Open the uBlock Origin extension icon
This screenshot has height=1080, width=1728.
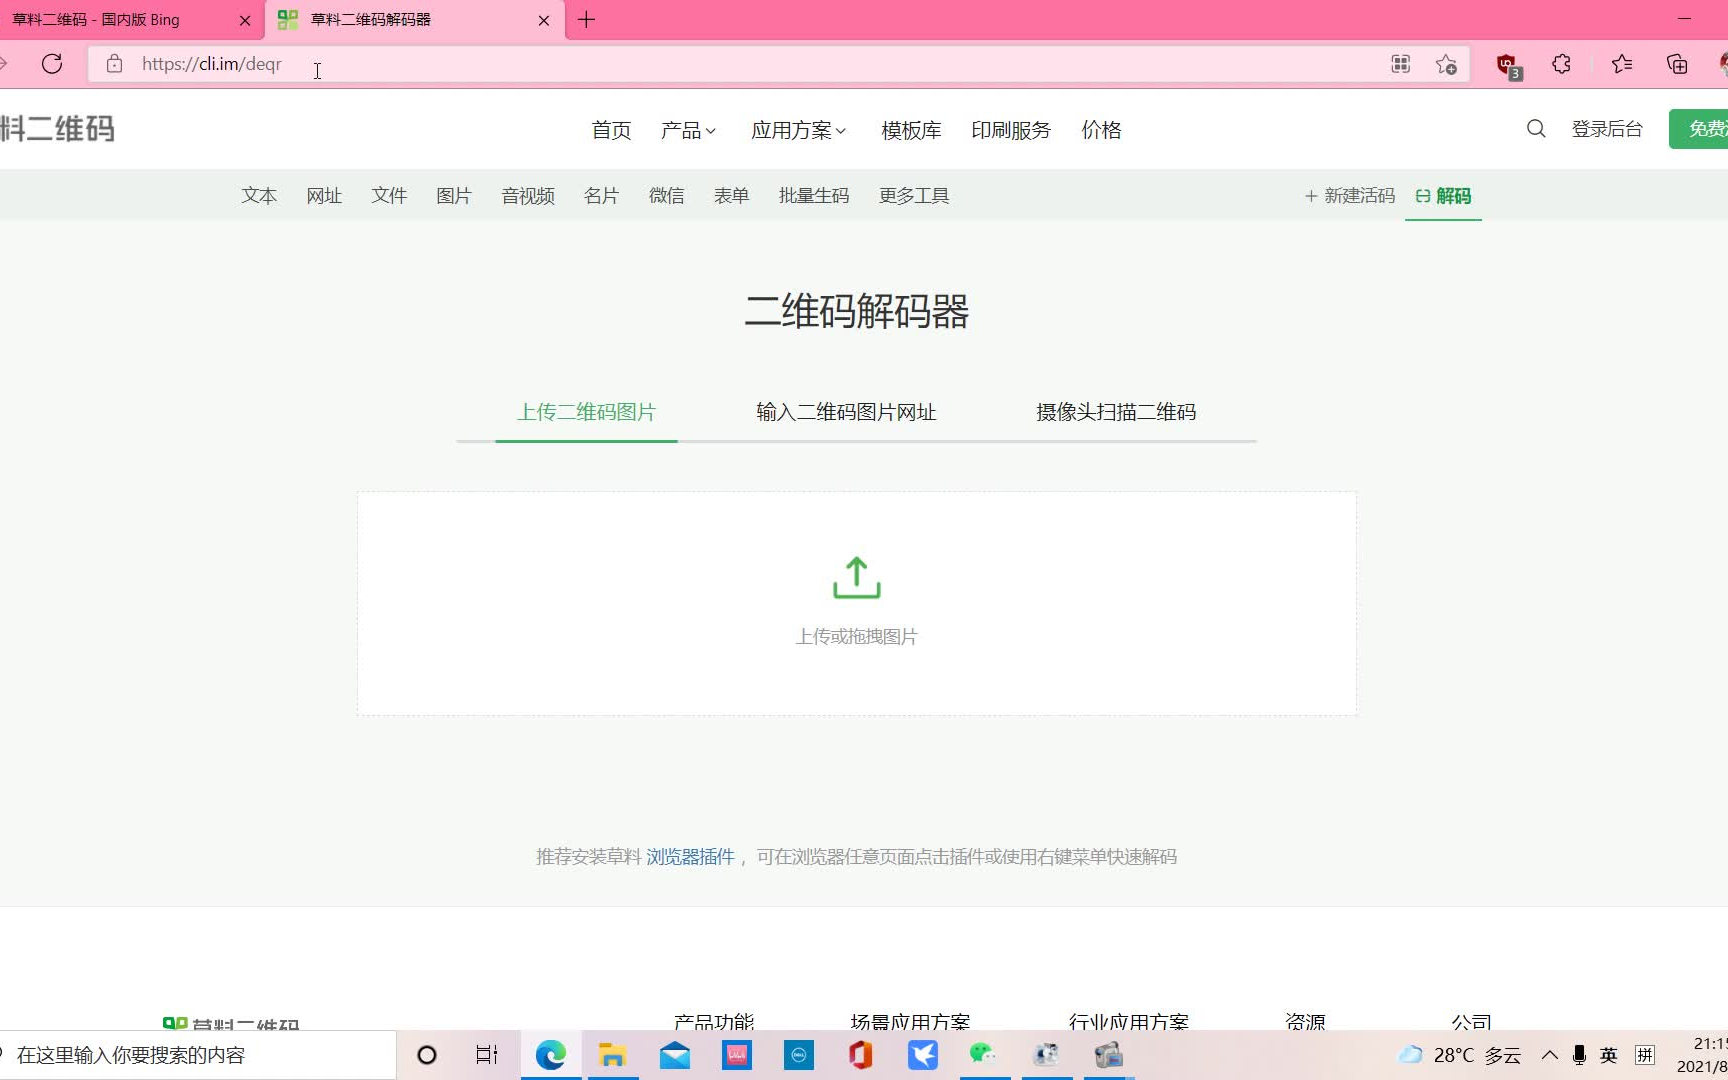click(1505, 64)
